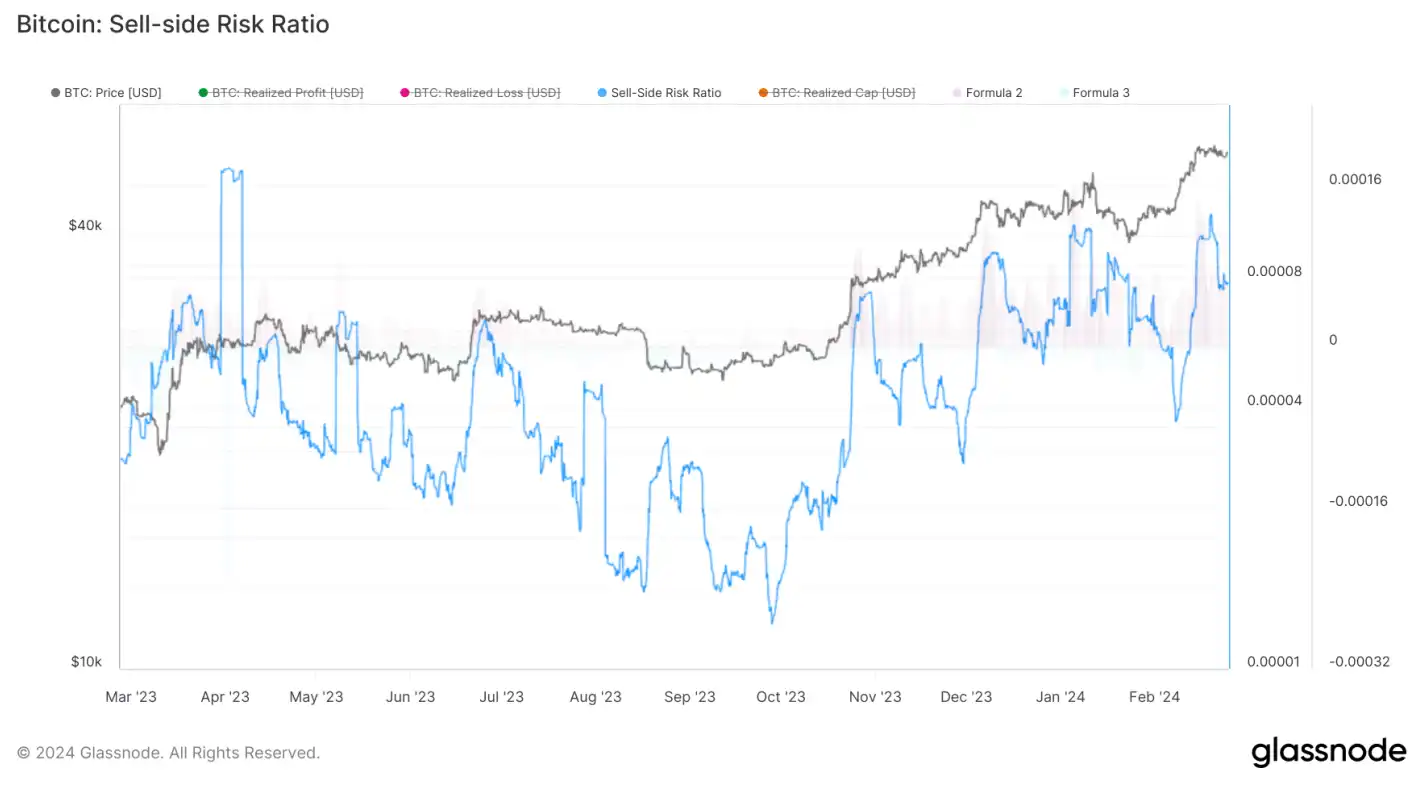The image size is (1420, 790).
Task: Select the "Oct '23" x-axis label
Action: tap(781, 697)
